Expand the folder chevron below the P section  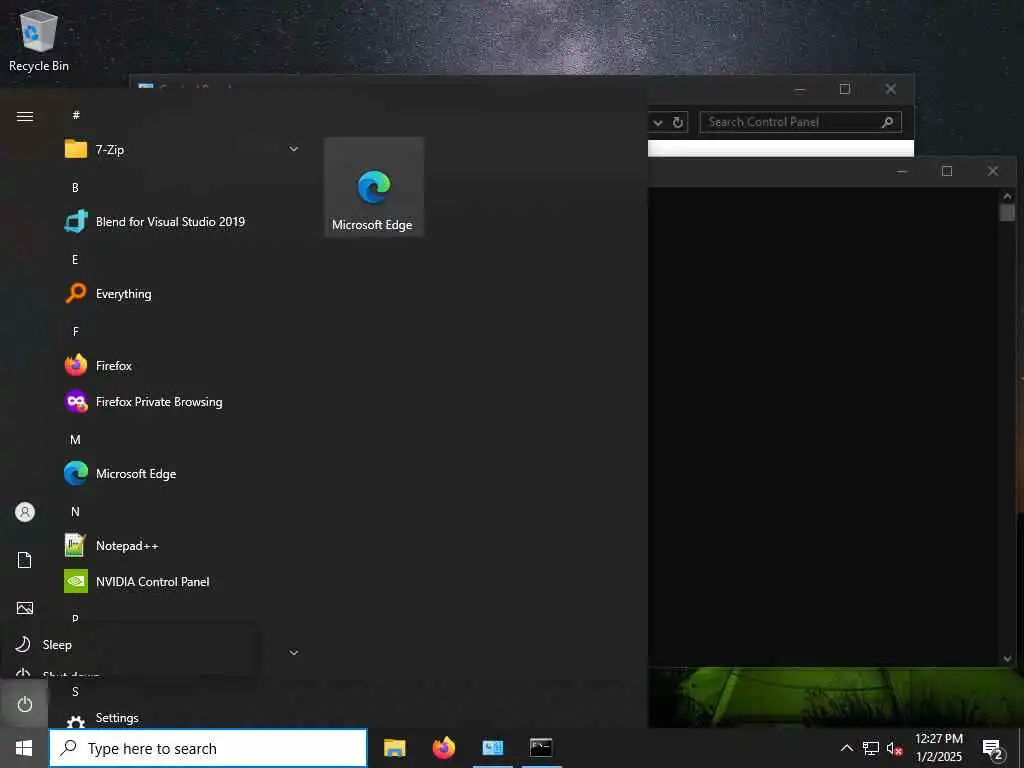294,652
